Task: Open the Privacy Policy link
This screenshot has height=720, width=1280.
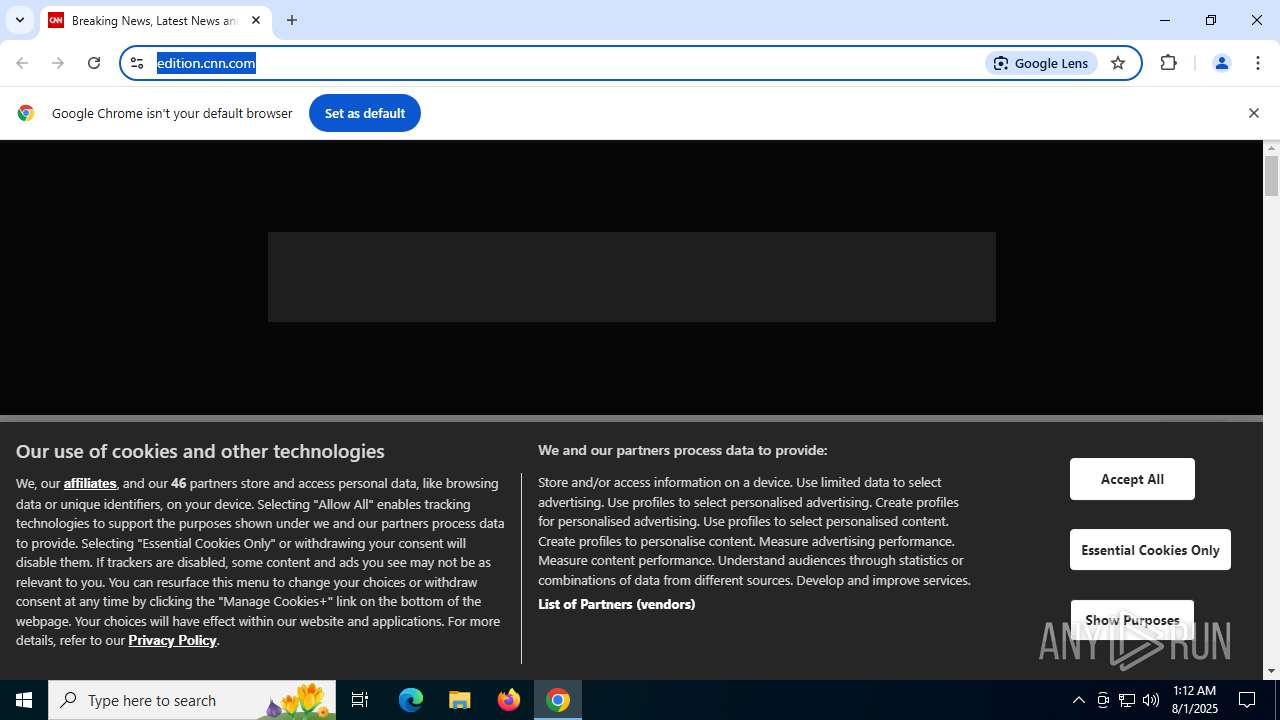Action: (172, 640)
